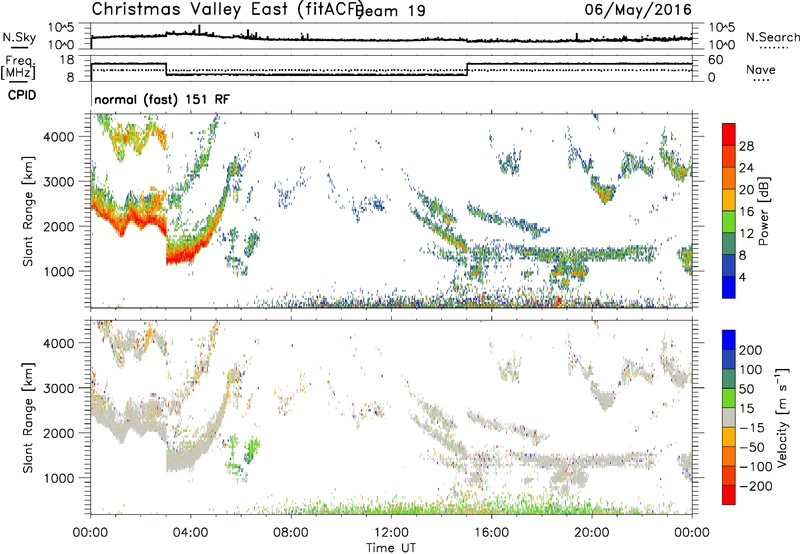Viewport: 800px width, 554px height.
Task: Click the '100' value on Velocity colorbar
Action: (x=751, y=370)
